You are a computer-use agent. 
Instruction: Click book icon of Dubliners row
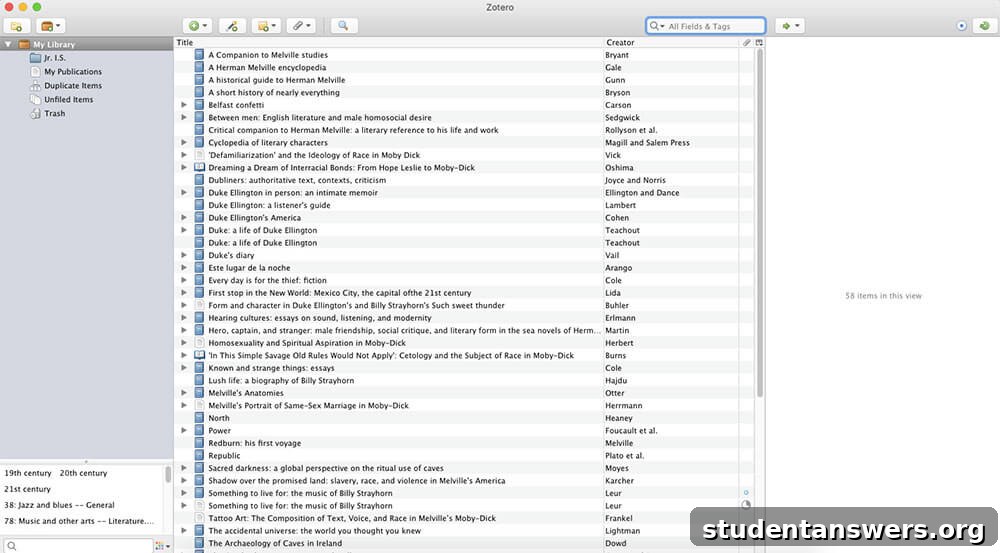point(199,180)
